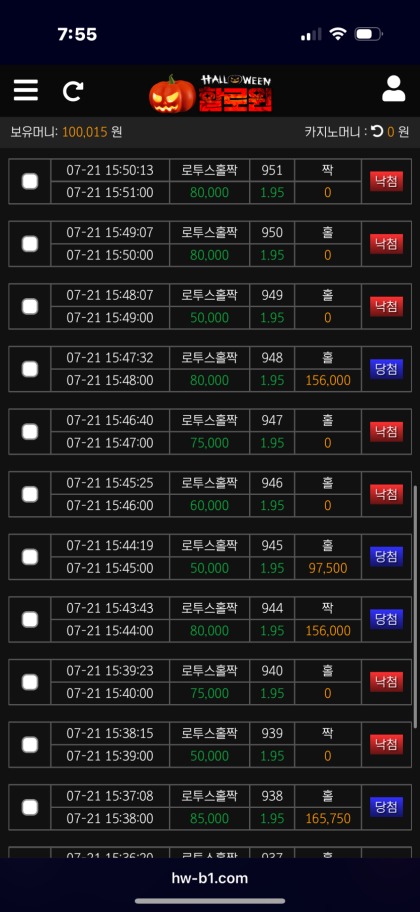The height and width of the screenshot is (912, 420).
Task: Click the vertical scrollbar on right edge
Action: [415, 607]
